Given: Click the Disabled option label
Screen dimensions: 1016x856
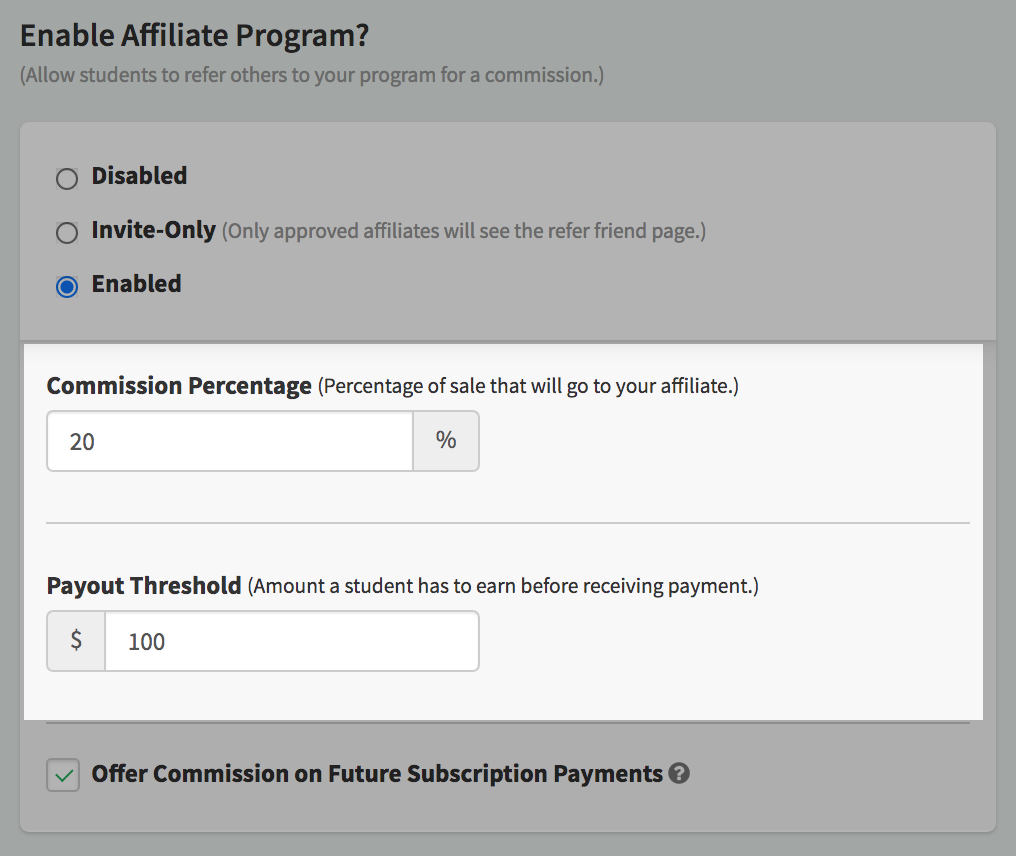Looking at the screenshot, I should (x=139, y=176).
